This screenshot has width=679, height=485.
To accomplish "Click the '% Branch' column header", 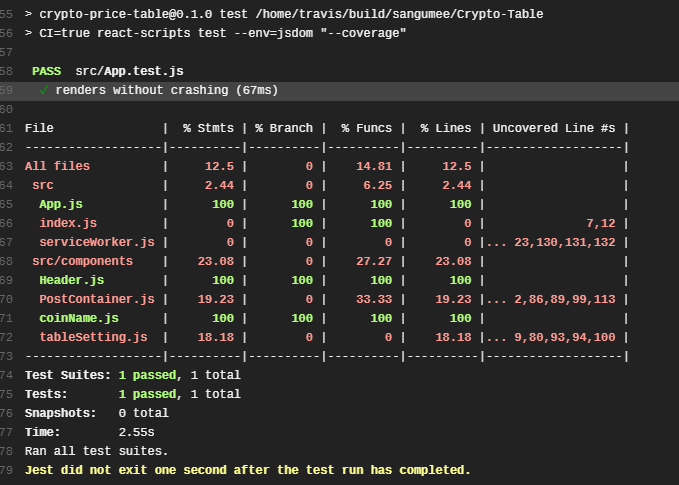I will coord(284,128).
